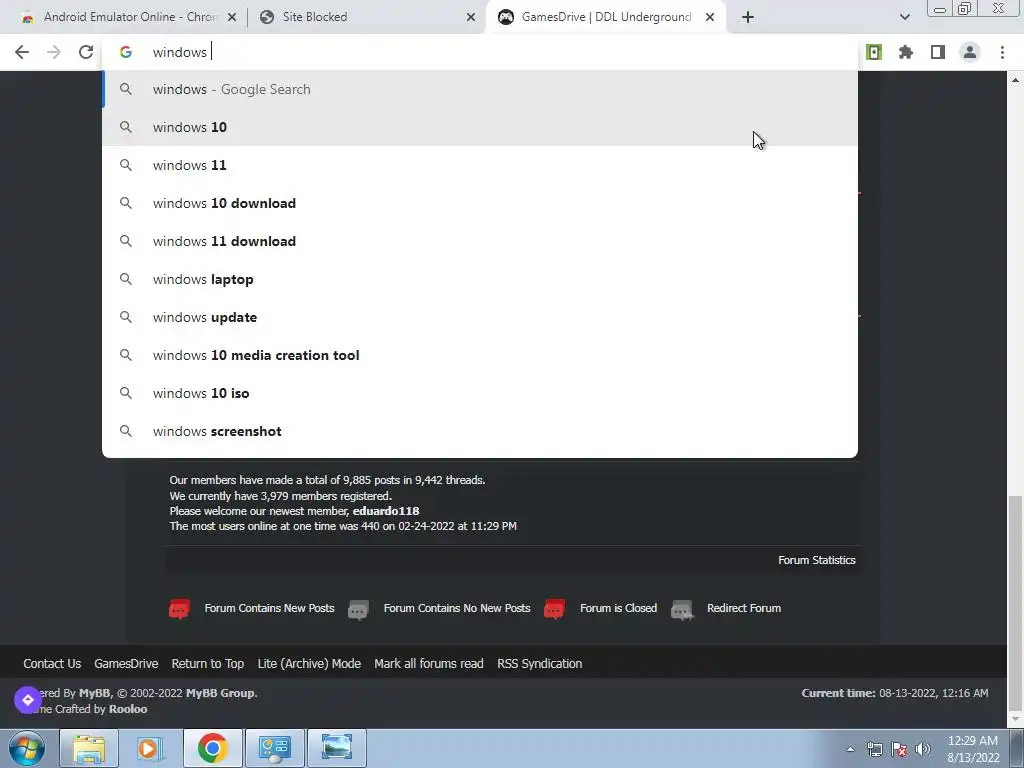
Task: Open the Forum Statistics link
Action: click(816, 560)
